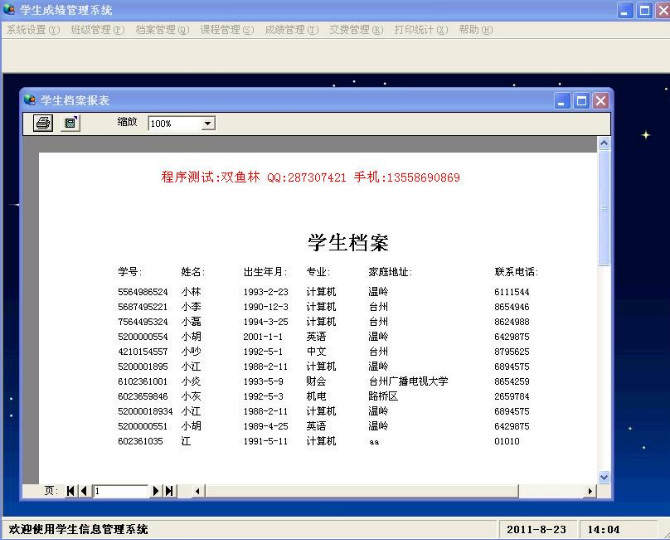Click major 机电
Image resolution: width=670 pixels, height=540 pixels.
[316, 396]
